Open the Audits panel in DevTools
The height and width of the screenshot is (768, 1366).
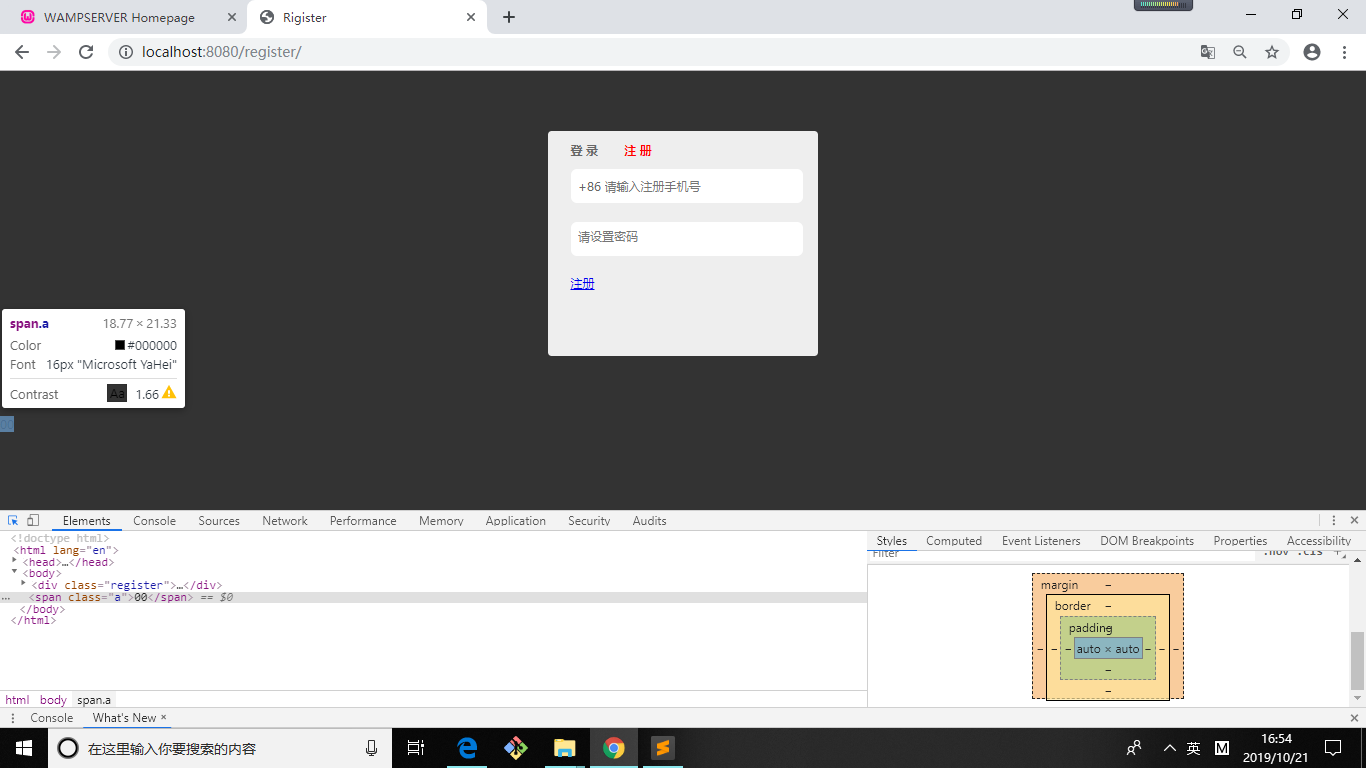click(649, 521)
